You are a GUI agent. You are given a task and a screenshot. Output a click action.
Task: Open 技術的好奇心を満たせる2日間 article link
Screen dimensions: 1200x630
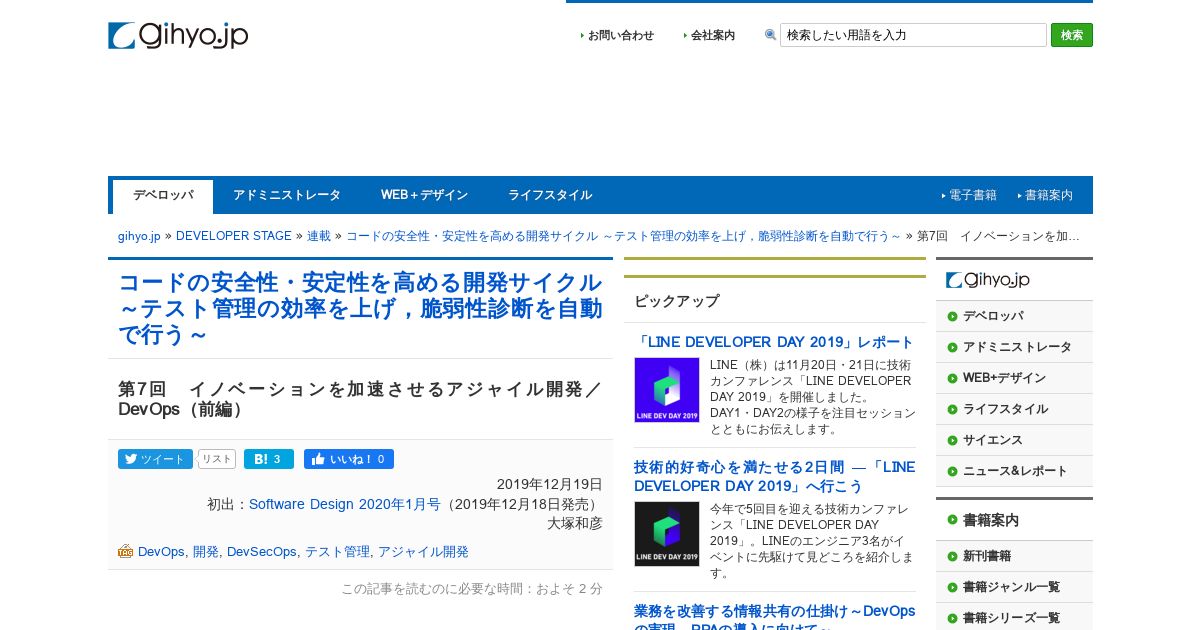tap(774, 476)
